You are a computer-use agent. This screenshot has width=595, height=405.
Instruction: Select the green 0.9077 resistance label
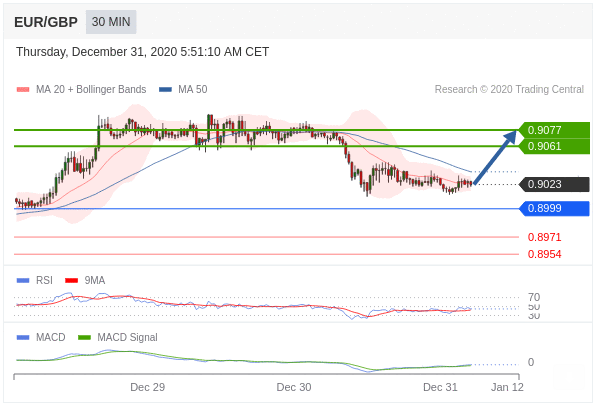point(554,130)
